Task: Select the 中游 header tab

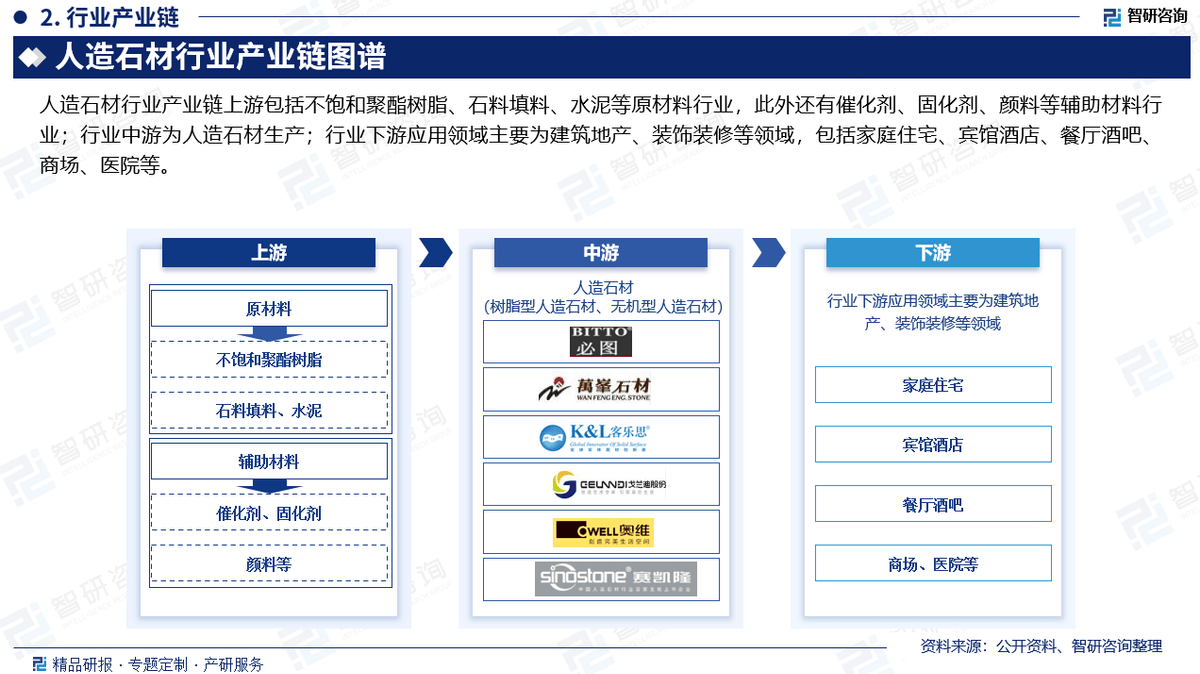Action: pyautogui.click(x=601, y=253)
